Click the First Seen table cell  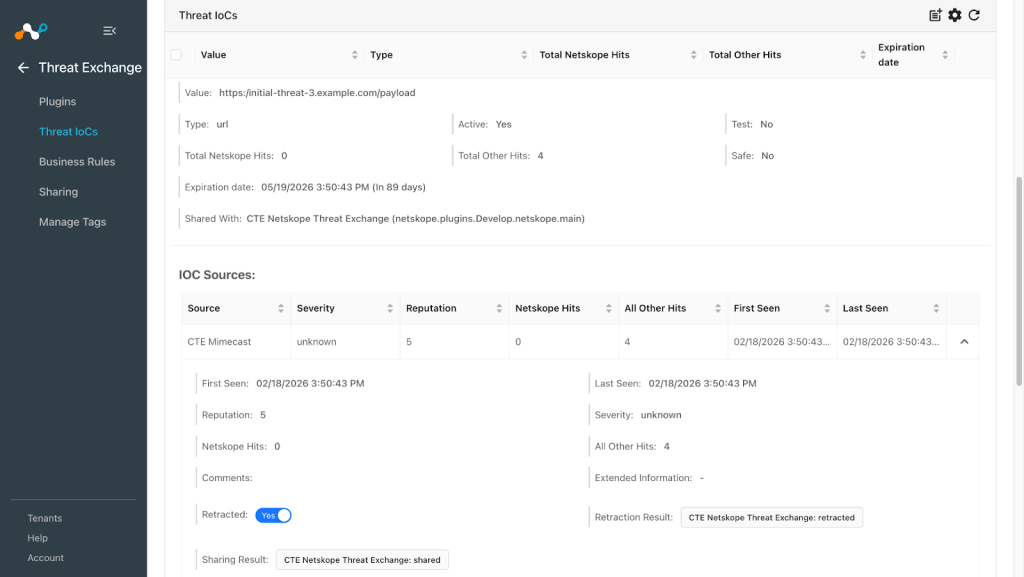pyautogui.click(x=781, y=341)
